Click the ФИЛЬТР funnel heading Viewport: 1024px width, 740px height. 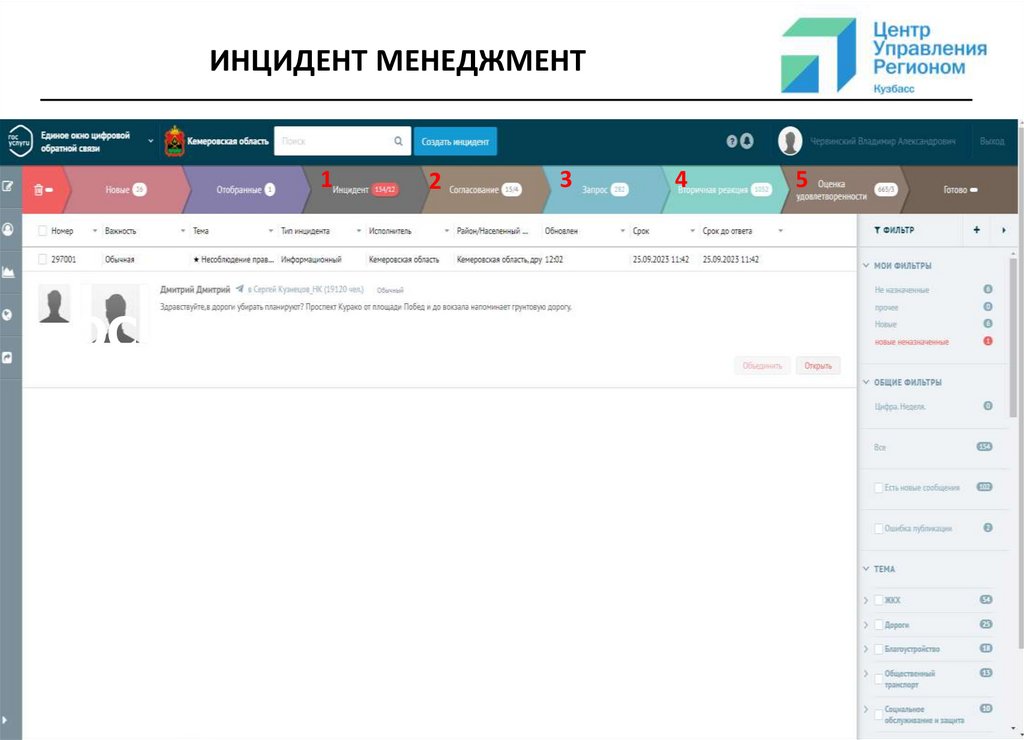pyautogui.click(x=894, y=230)
